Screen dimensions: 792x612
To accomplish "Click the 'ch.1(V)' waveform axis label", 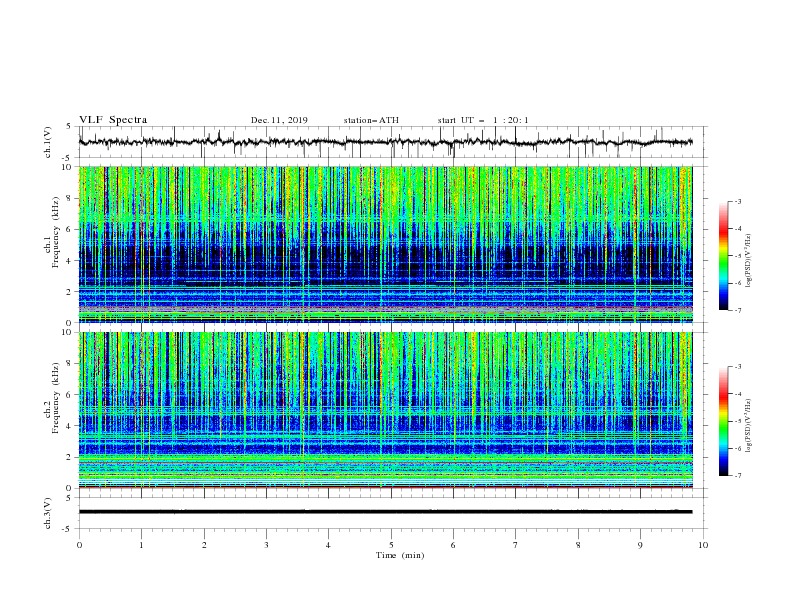I will [48, 142].
